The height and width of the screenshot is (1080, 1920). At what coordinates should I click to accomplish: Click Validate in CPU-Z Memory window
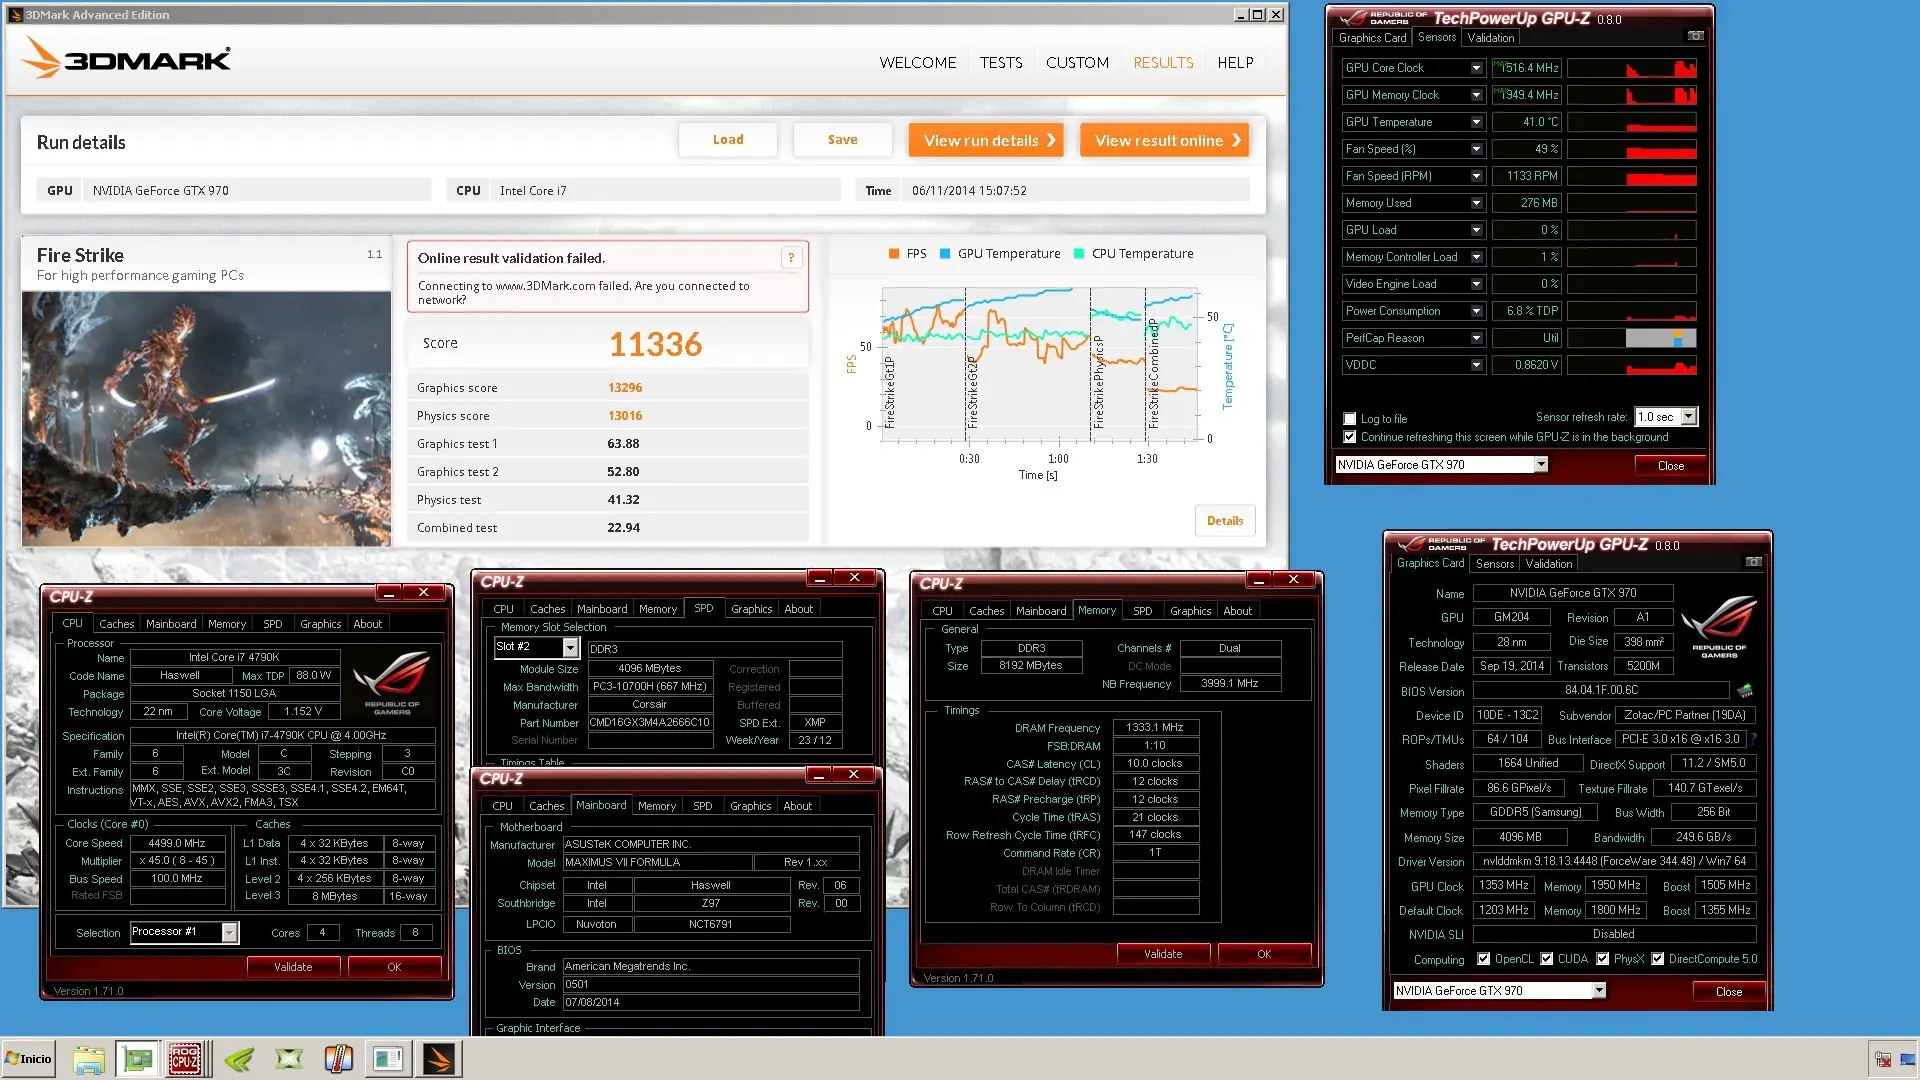click(1163, 954)
